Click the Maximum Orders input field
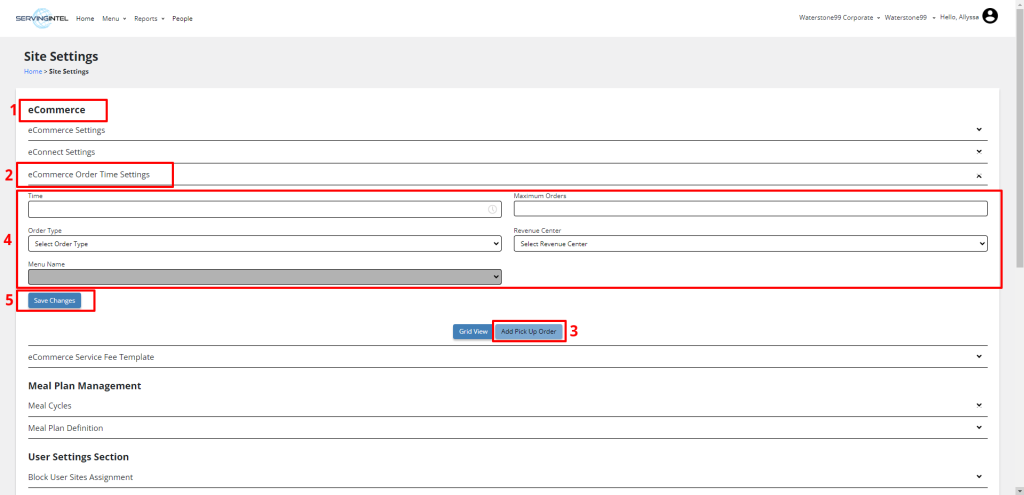 [750, 209]
